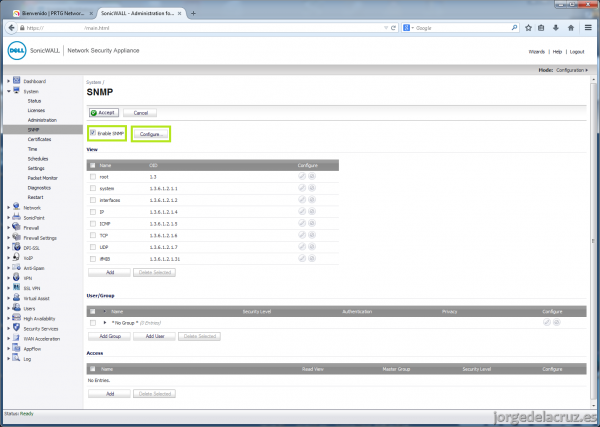This screenshot has width=600, height=427.
Task: Click the Network sidebar icon
Action: pyautogui.click(x=16, y=207)
